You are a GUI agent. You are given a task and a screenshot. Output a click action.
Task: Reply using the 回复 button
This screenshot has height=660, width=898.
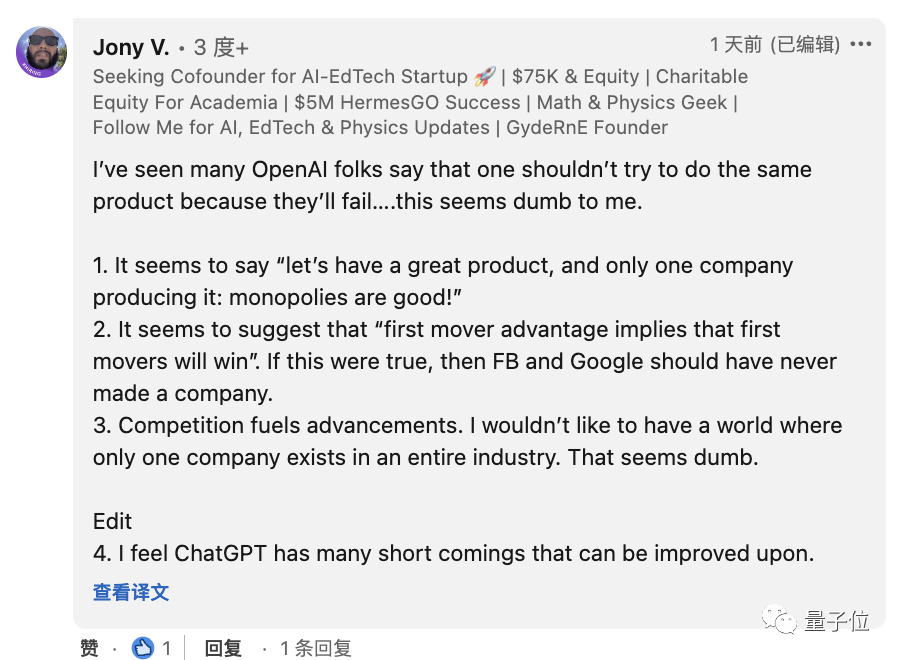click(x=223, y=648)
